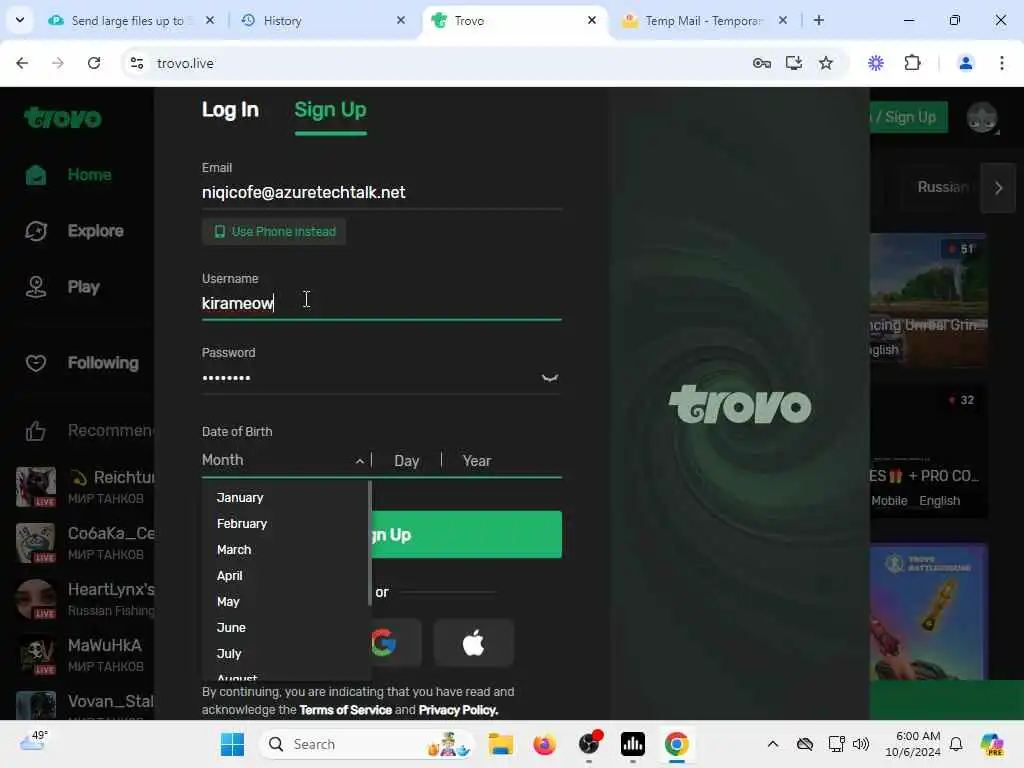
Task: Click the Email input field
Action: pyautogui.click(x=381, y=192)
